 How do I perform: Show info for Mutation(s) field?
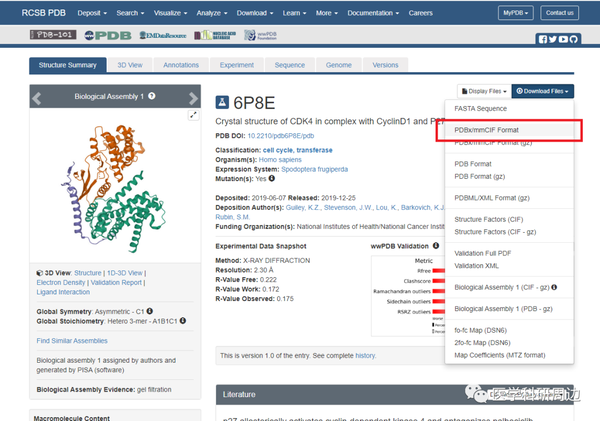coord(272,178)
